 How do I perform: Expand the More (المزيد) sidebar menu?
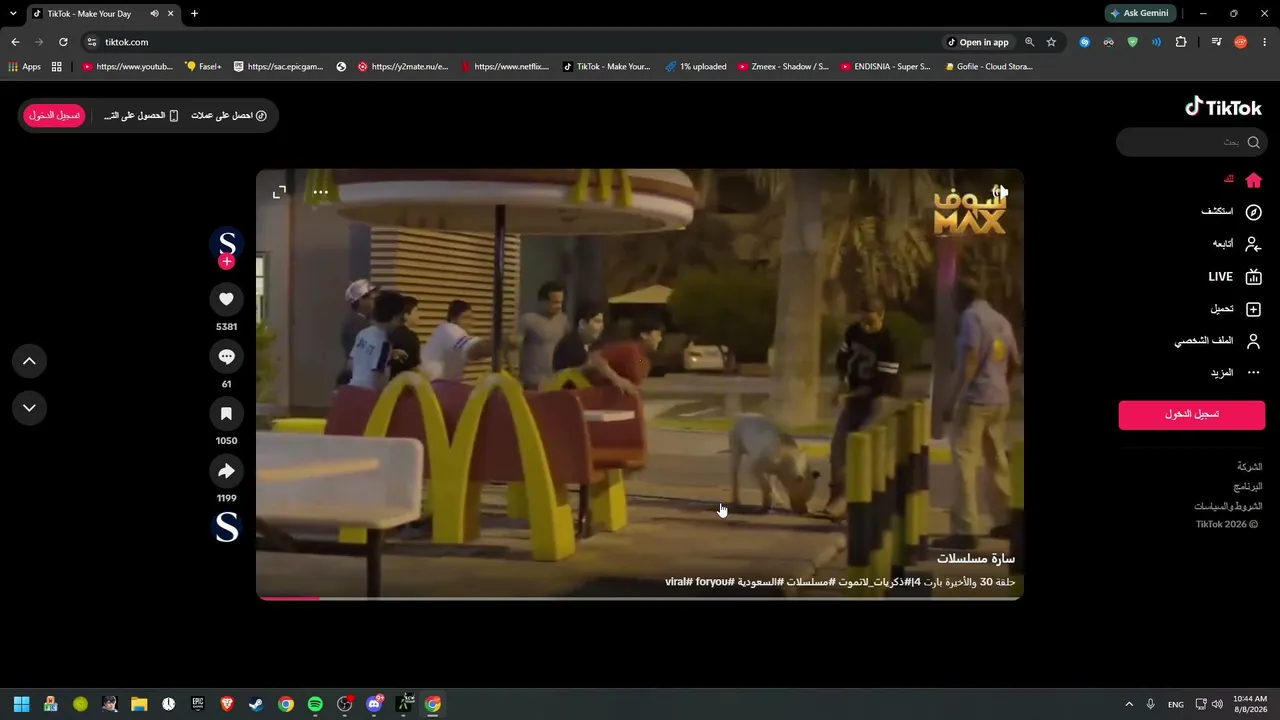pyautogui.click(x=1236, y=373)
